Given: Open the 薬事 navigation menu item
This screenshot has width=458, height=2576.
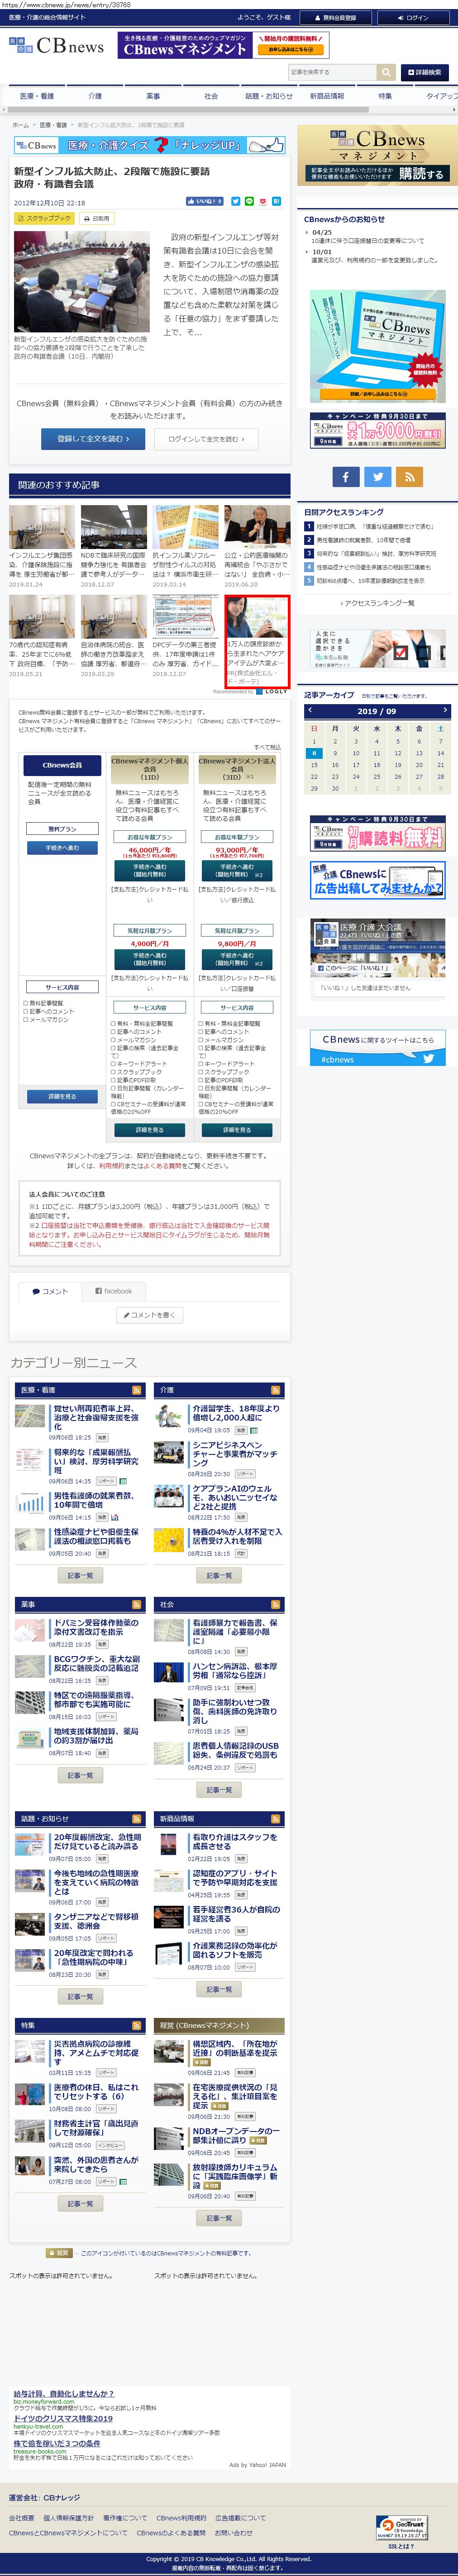Looking at the screenshot, I should pos(153,96).
